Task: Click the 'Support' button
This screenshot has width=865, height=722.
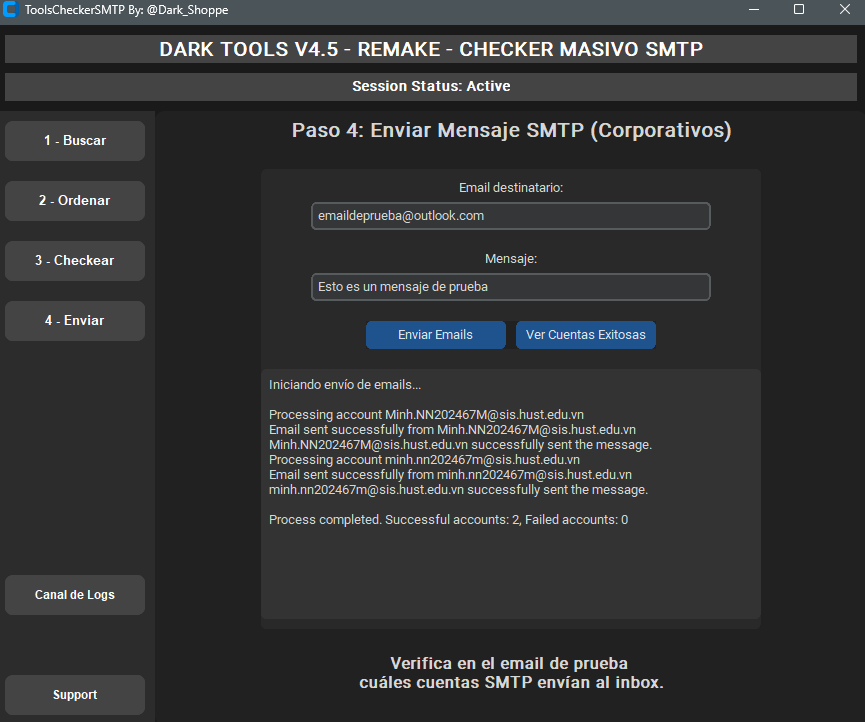Action: pos(74,694)
